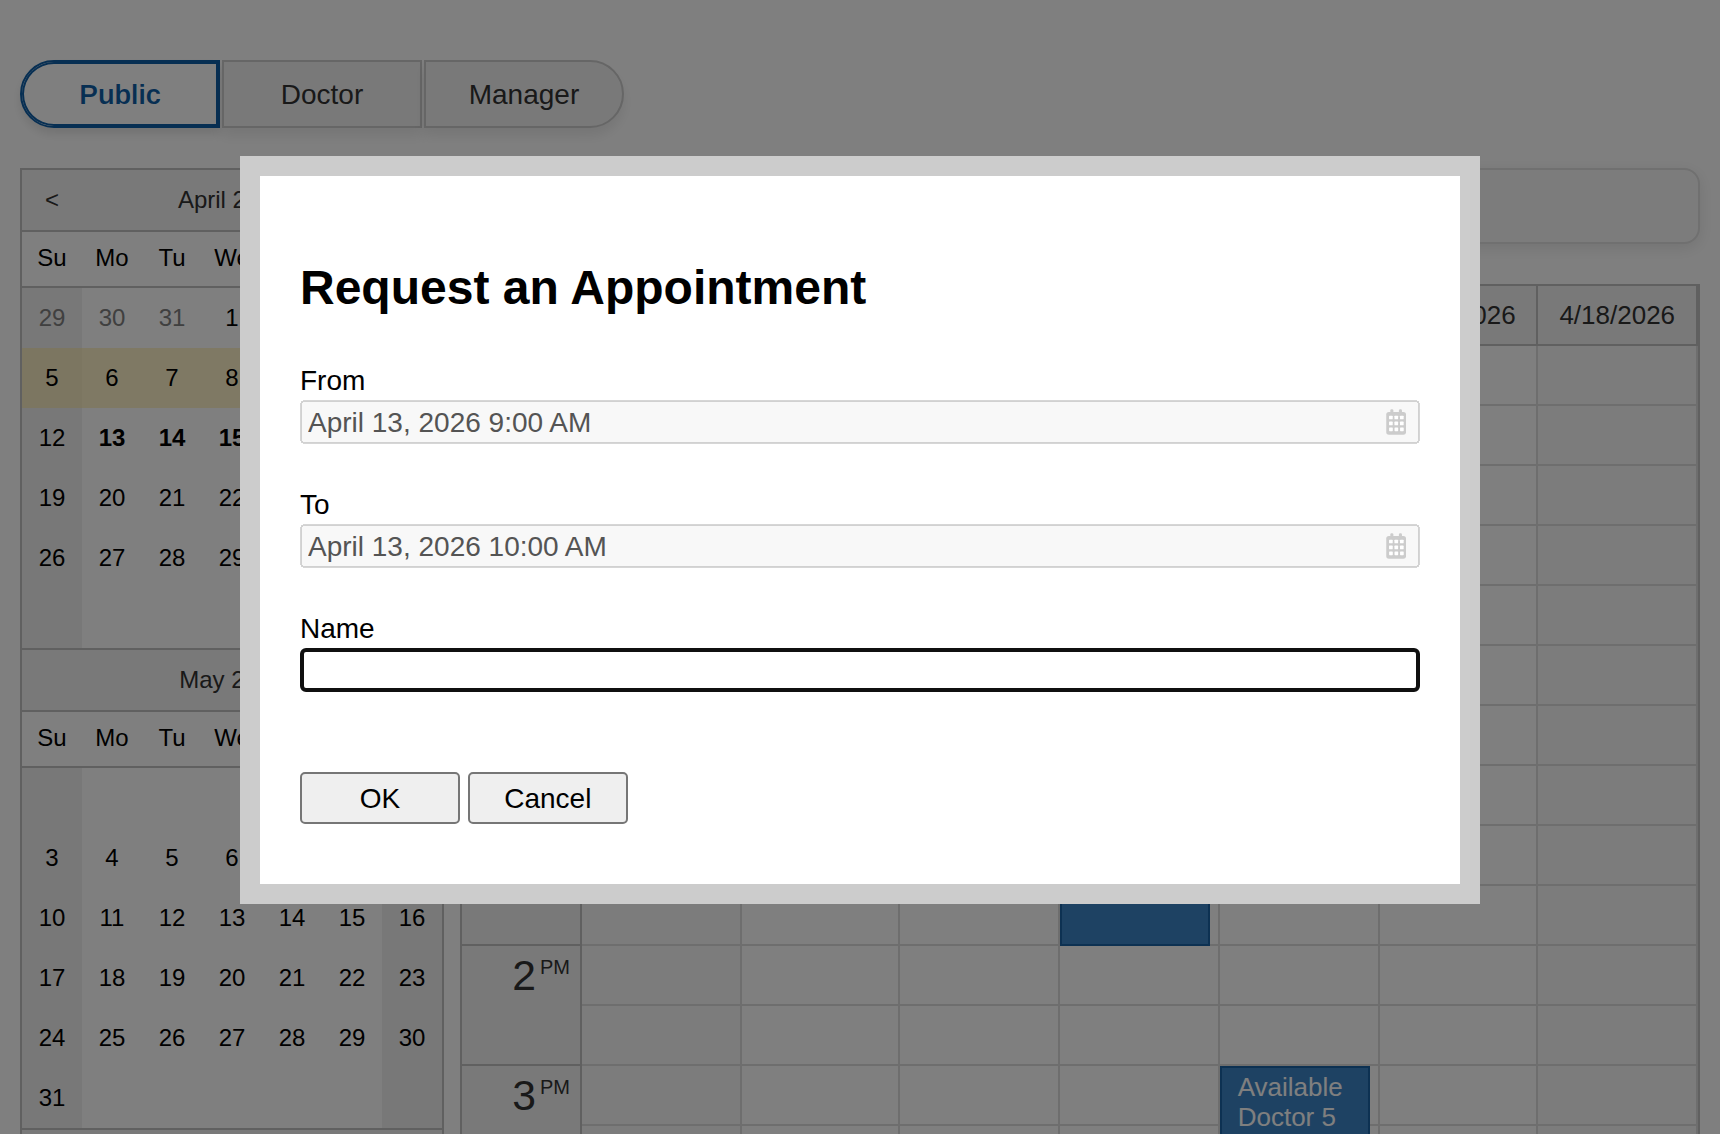Click the Su weekday header in April
This screenshot has width=1720, height=1134.
[x=51, y=258]
